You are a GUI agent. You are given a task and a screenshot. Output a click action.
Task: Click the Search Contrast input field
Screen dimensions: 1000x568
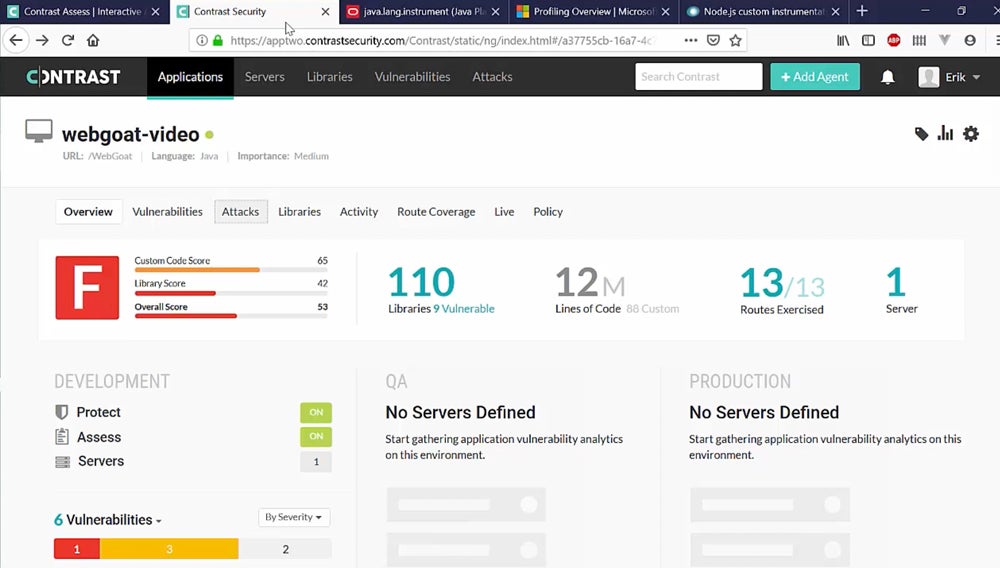click(x=698, y=77)
